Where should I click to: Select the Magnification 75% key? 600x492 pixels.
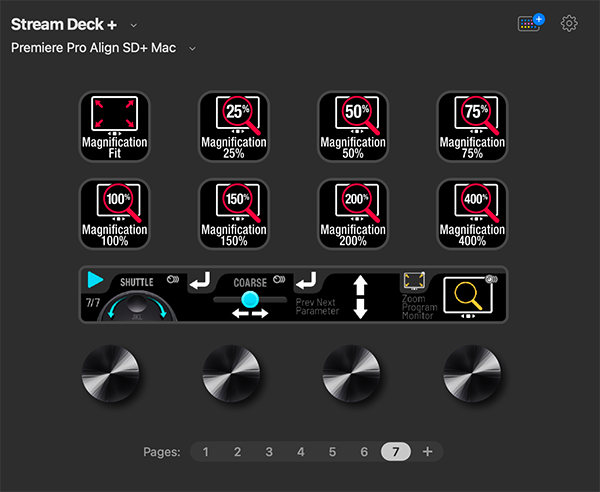[472, 127]
